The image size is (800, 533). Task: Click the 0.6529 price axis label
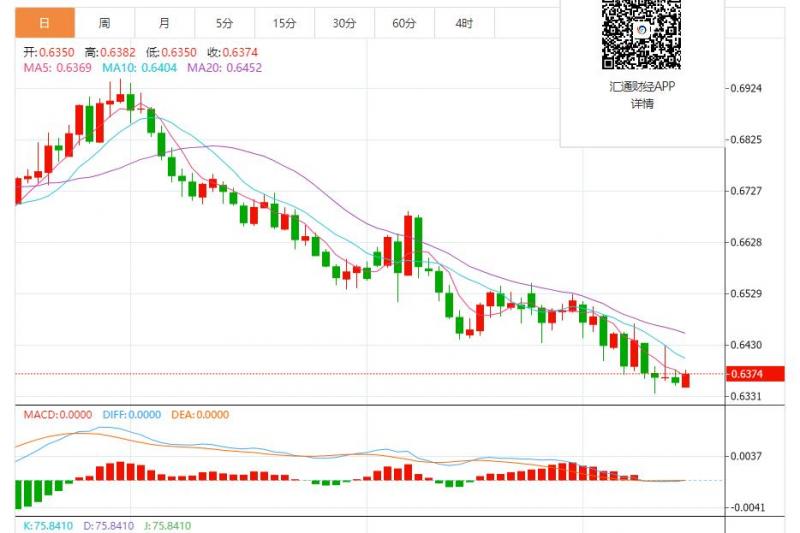[745, 294]
